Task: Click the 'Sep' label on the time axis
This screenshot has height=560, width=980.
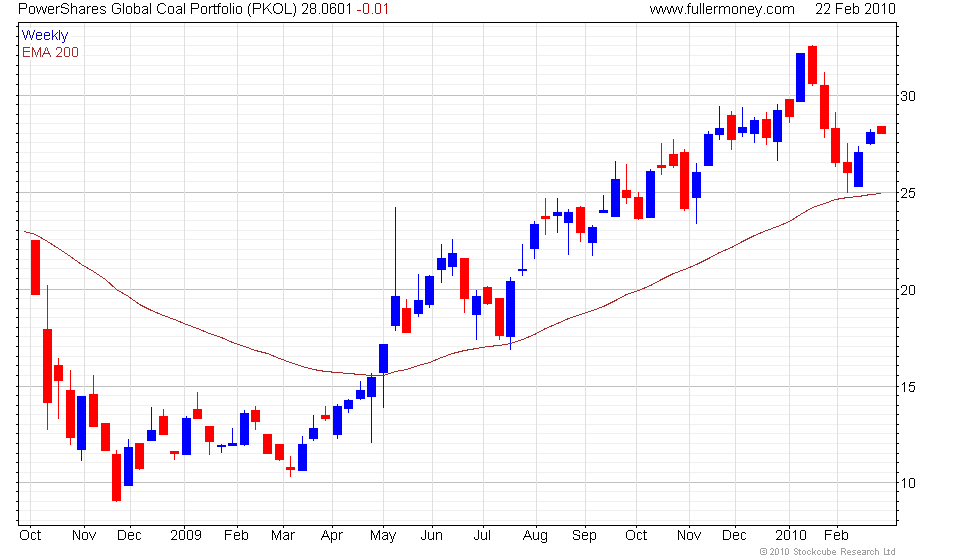Action: click(584, 536)
